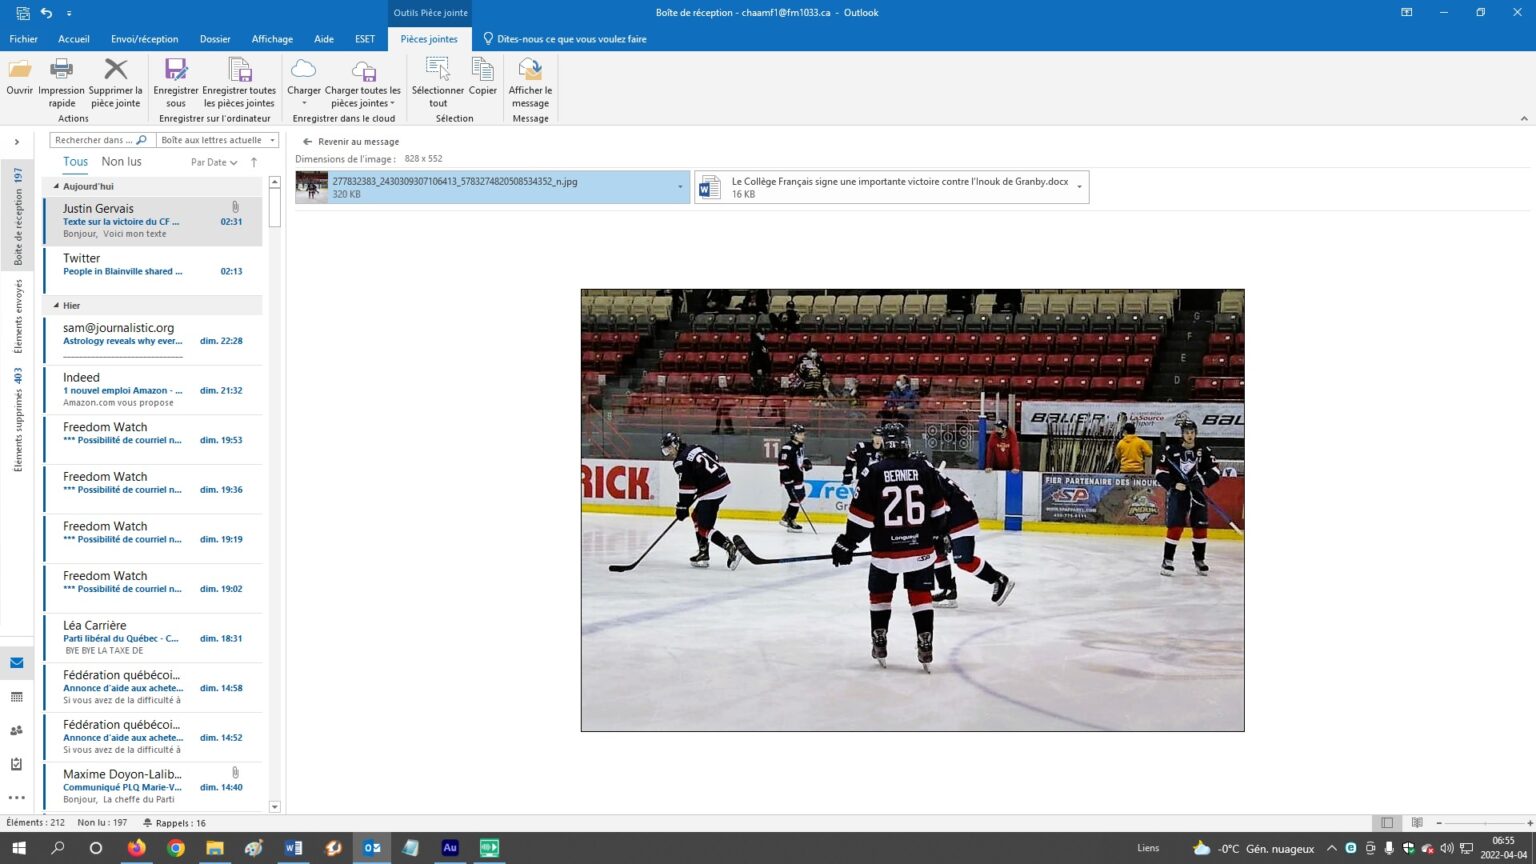Image resolution: width=1536 pixels, height=864 pixels.
Task: Switch to the Envoi/réception tab
Action: coord(144,39)
